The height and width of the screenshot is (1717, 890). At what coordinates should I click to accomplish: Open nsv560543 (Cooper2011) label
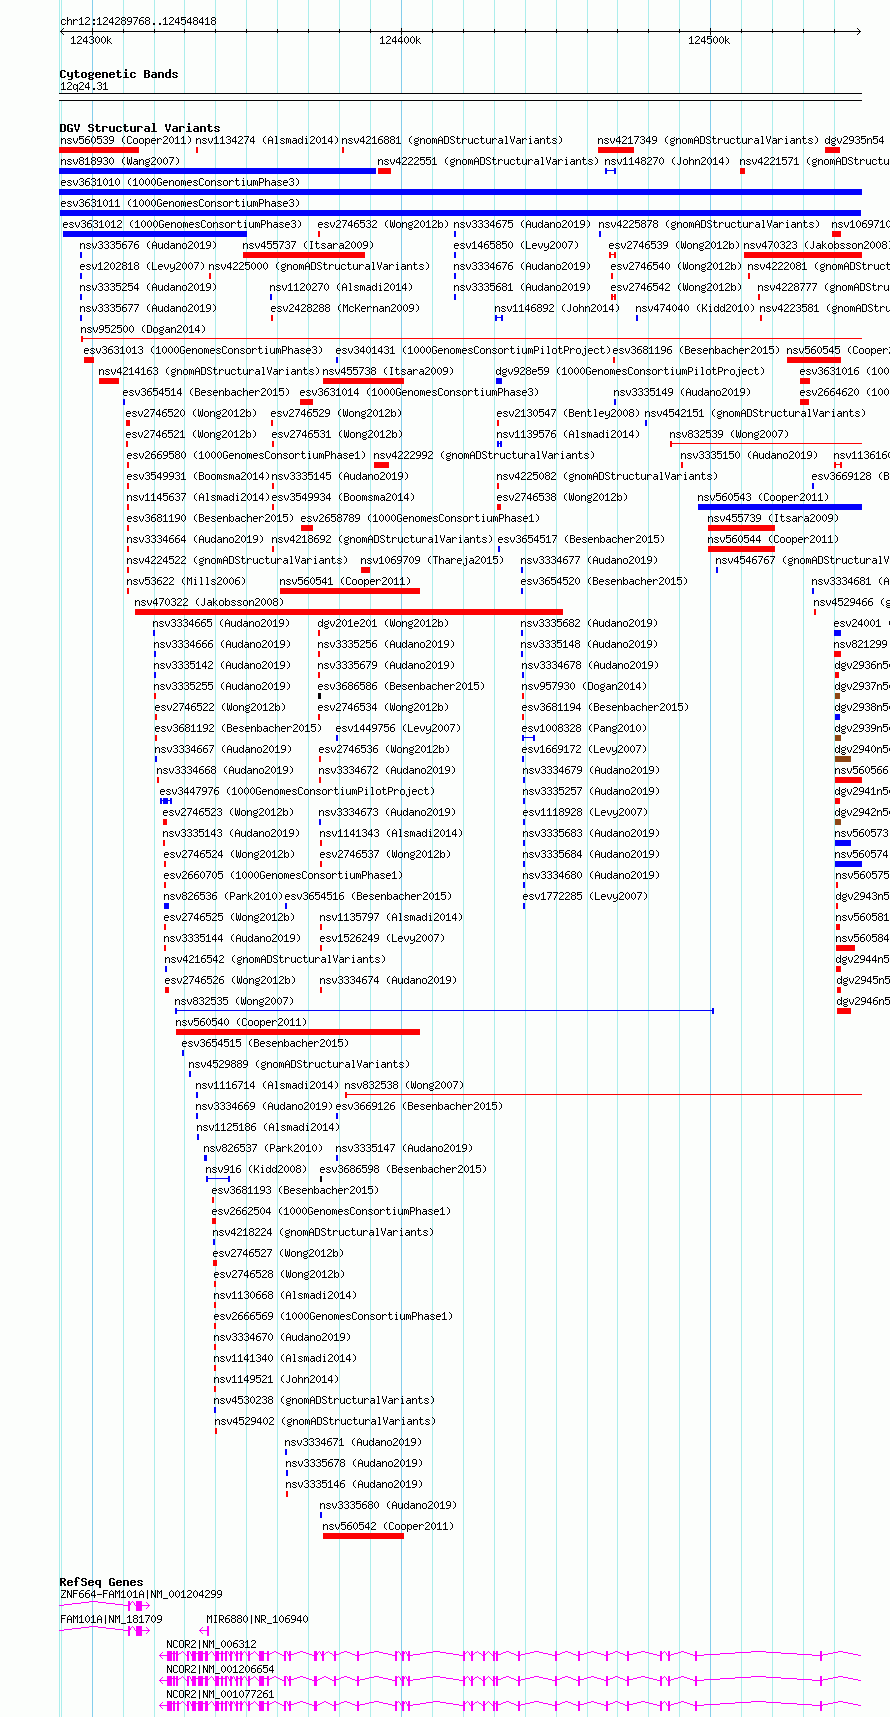click(763, 498)
